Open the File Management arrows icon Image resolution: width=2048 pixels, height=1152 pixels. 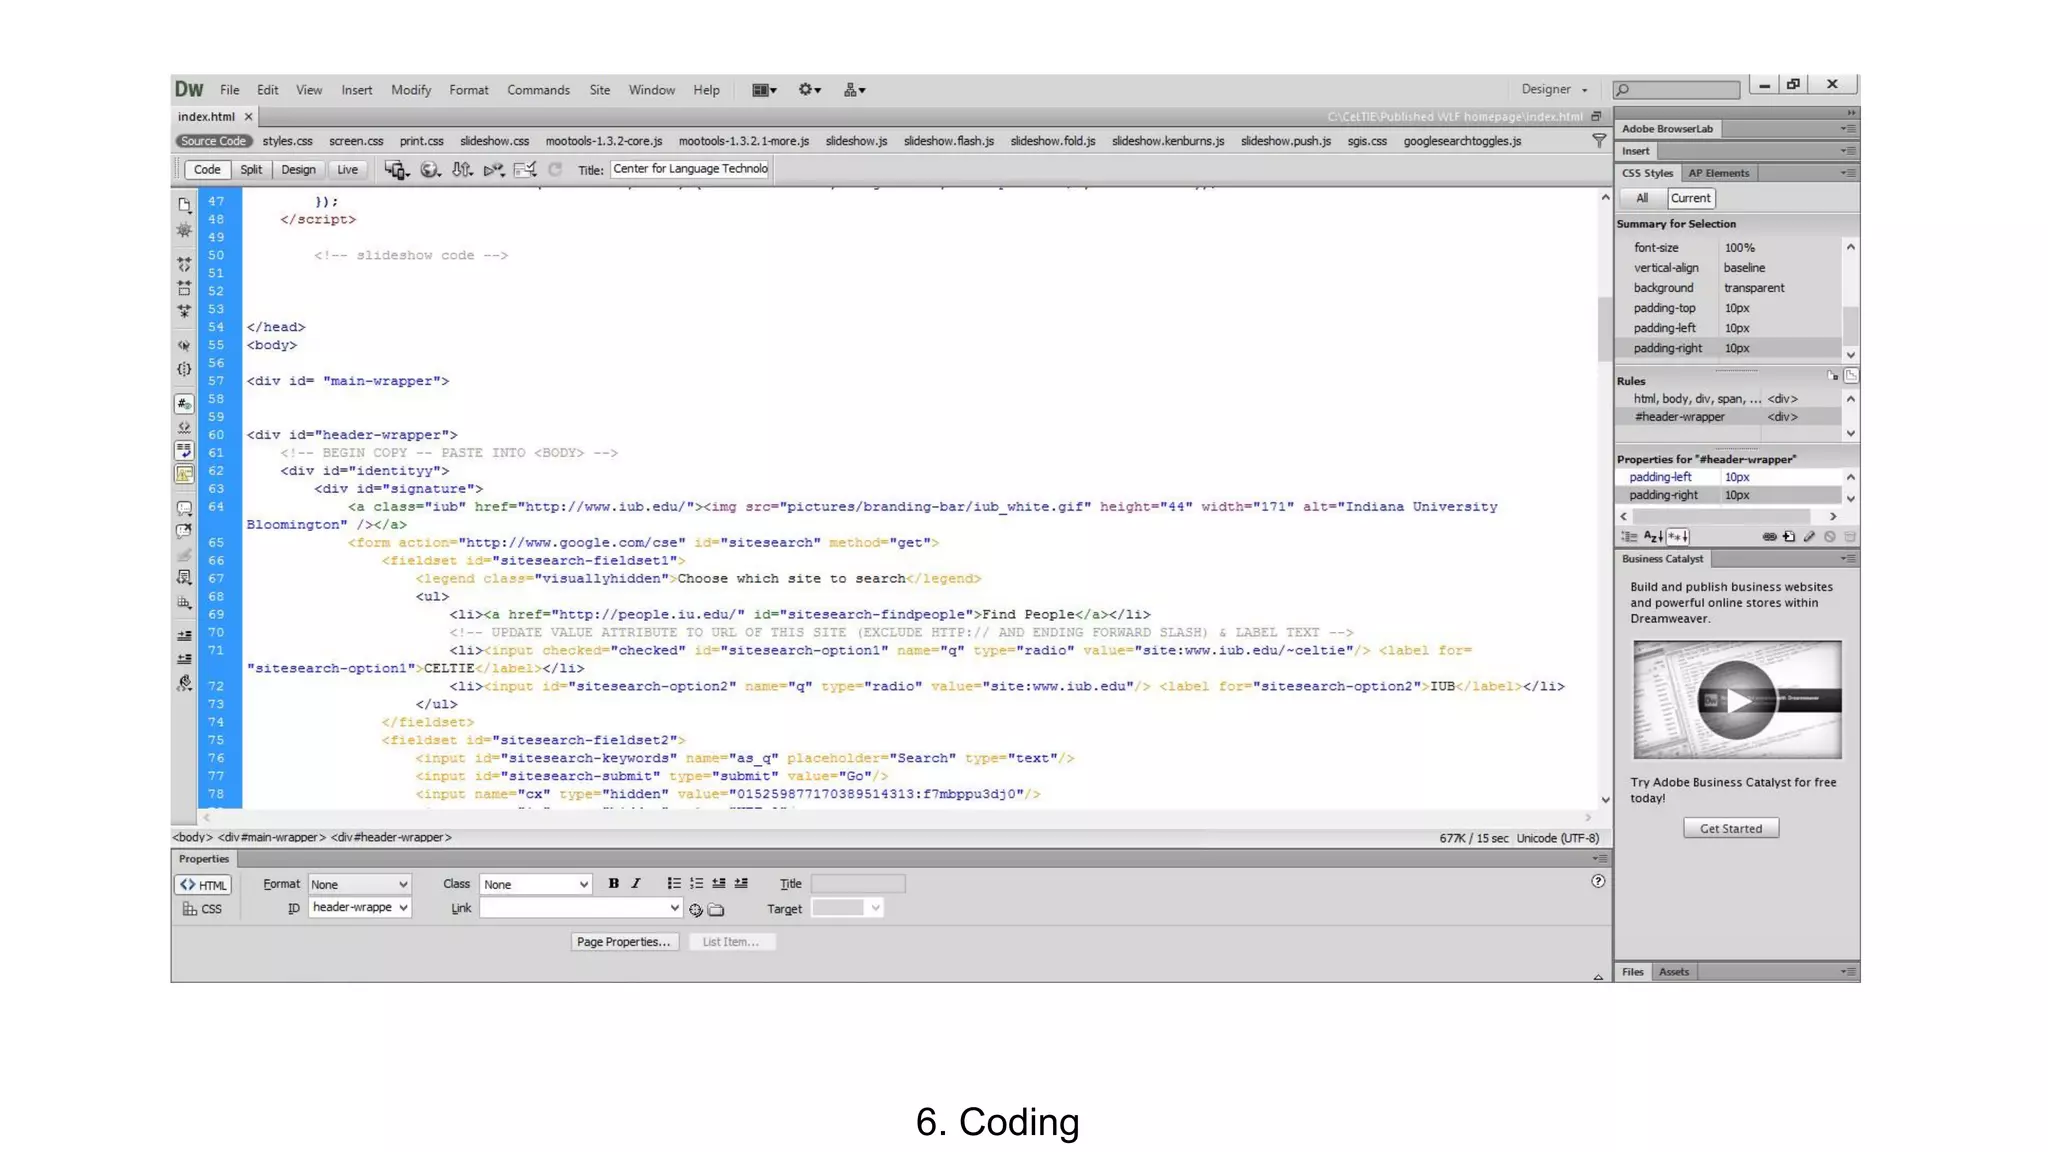pos(461,170)
